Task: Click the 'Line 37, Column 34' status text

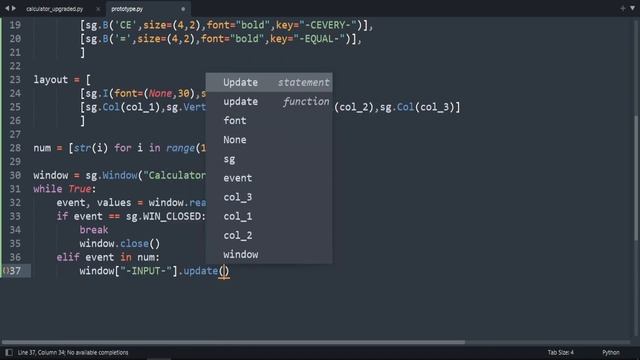Action: (x=73, y=352)
